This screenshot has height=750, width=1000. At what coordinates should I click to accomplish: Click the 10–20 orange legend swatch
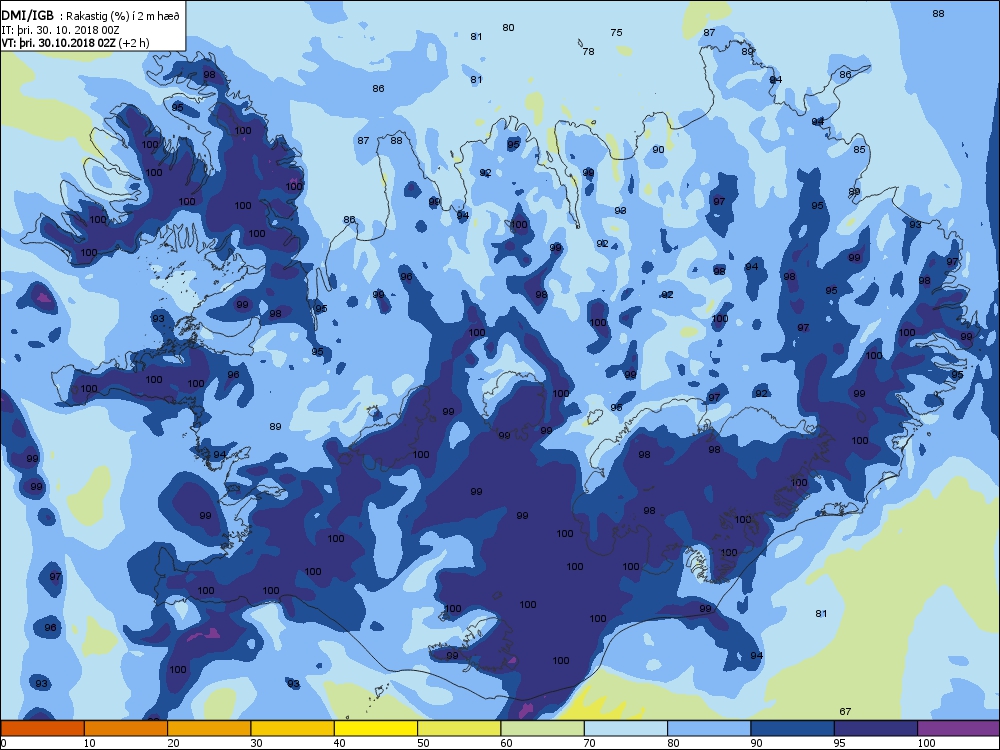click(126, 728)
